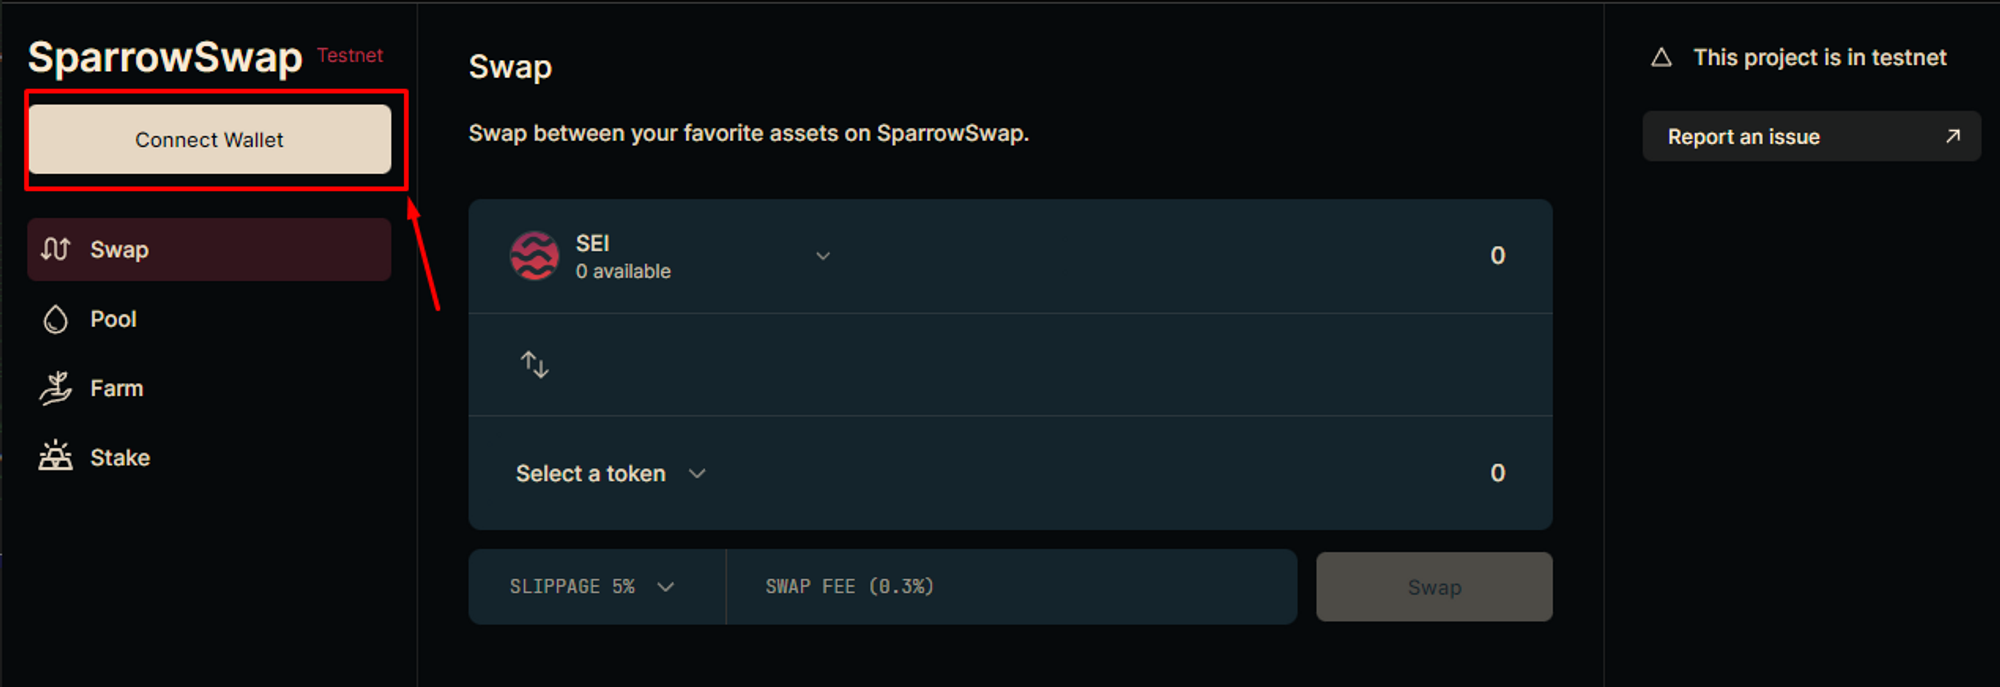
Task: Click the Swap arrows icon in sidebar
Action: pyautogui.click(x=56, y=249)
